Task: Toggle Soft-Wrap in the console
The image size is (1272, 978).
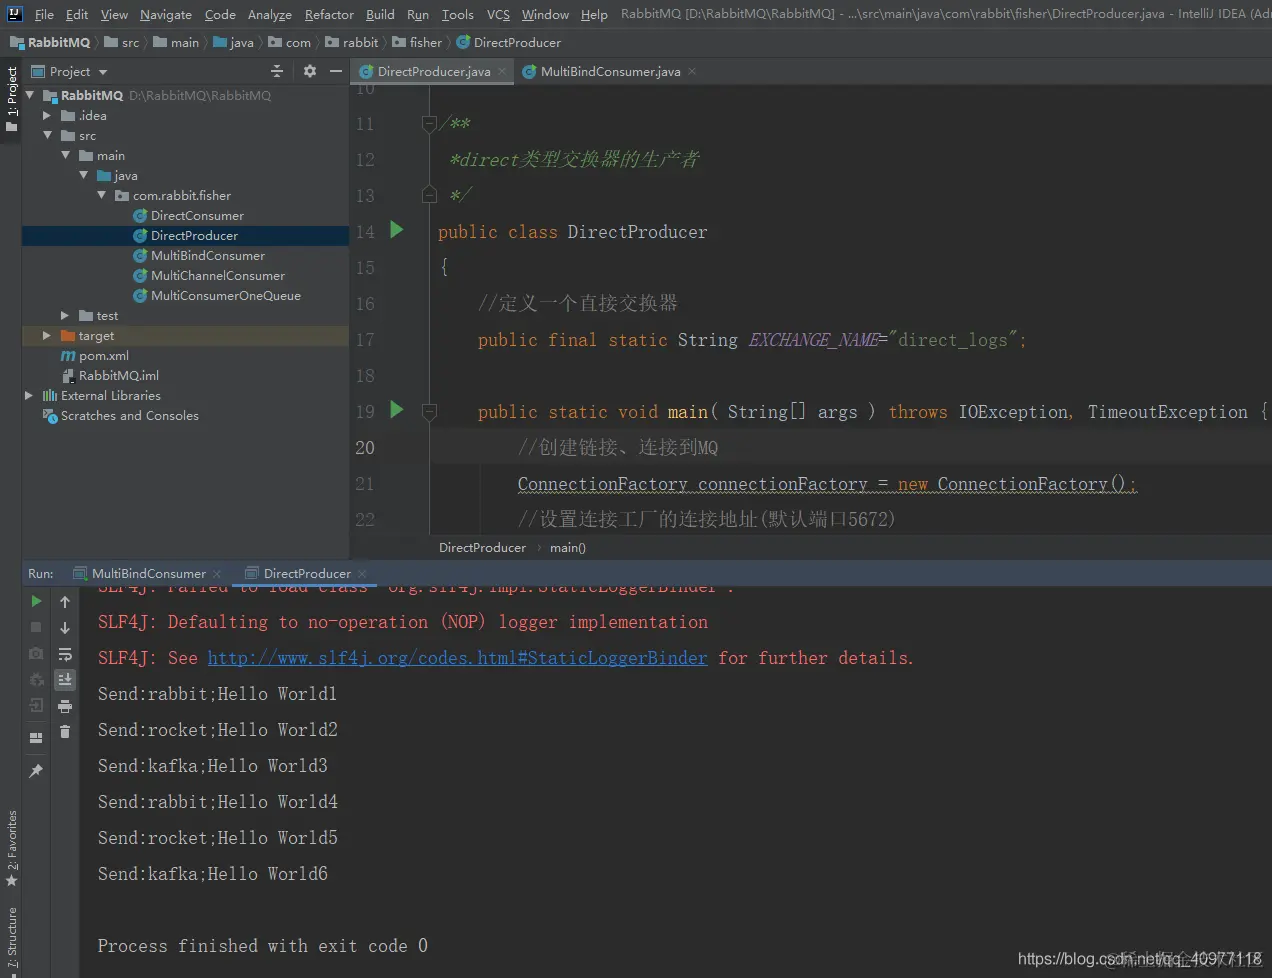Action: 65,654
